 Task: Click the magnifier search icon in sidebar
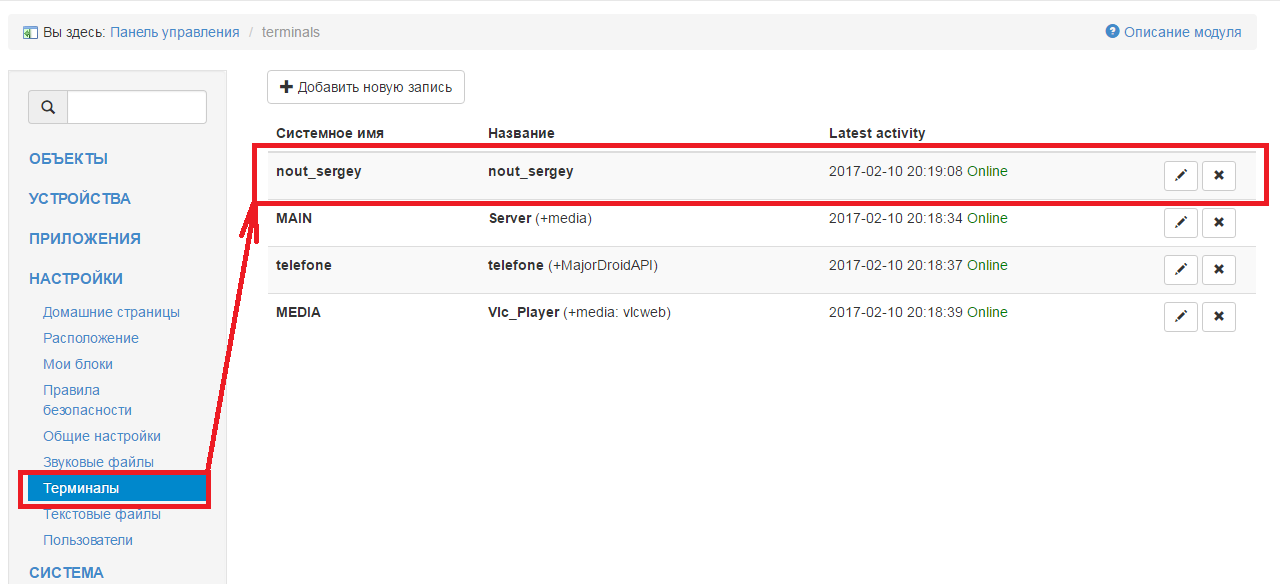tap(48, 107)
